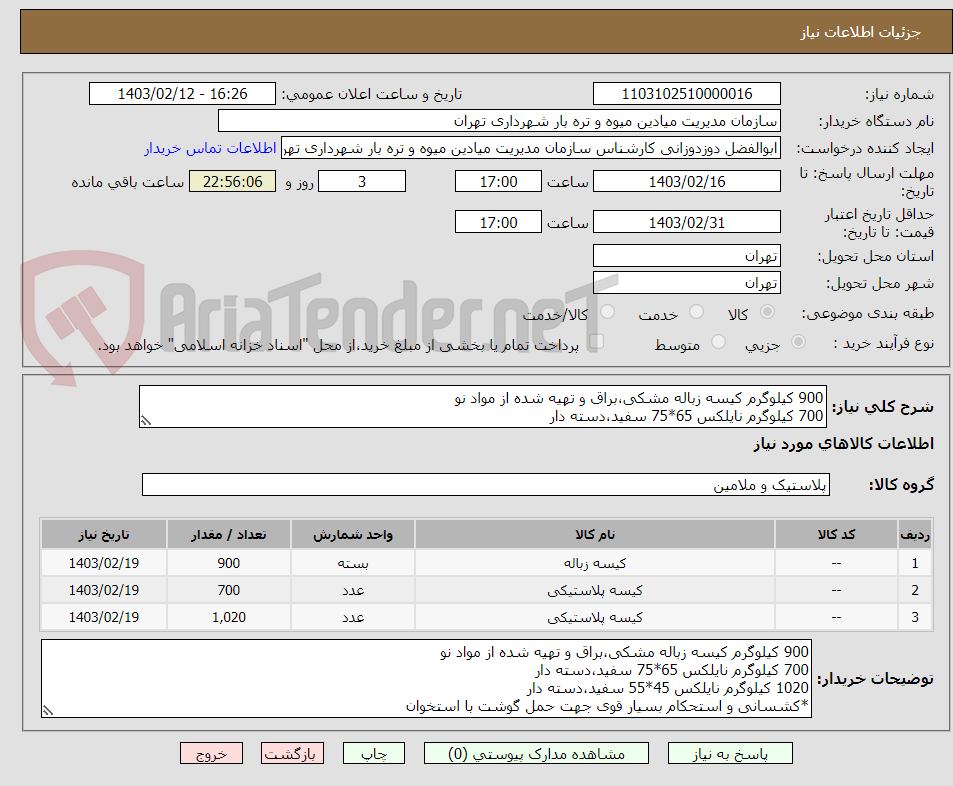Screen dimensions: 953x786
Task: Click the خروج exit button
Action: pos(211,753)
